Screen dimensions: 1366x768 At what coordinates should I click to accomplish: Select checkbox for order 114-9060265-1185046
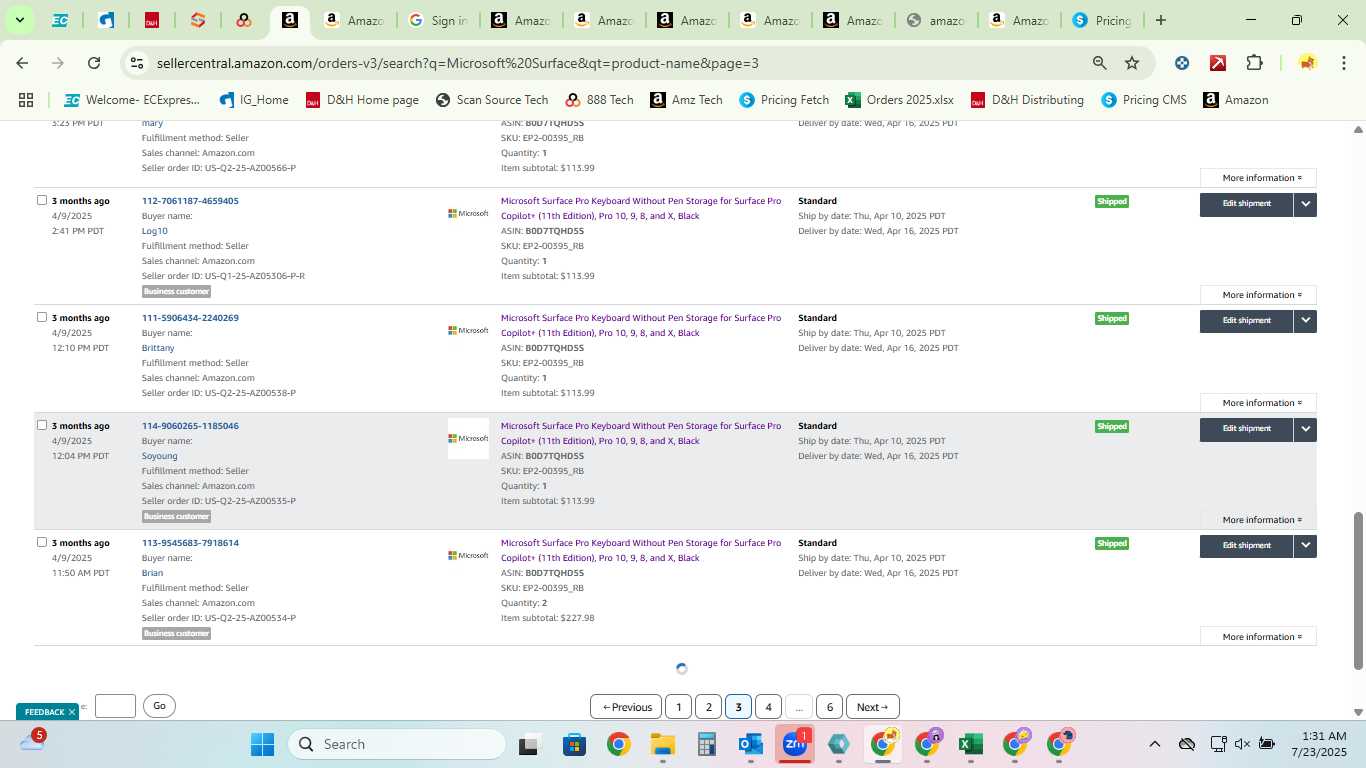tap(42, 425)
